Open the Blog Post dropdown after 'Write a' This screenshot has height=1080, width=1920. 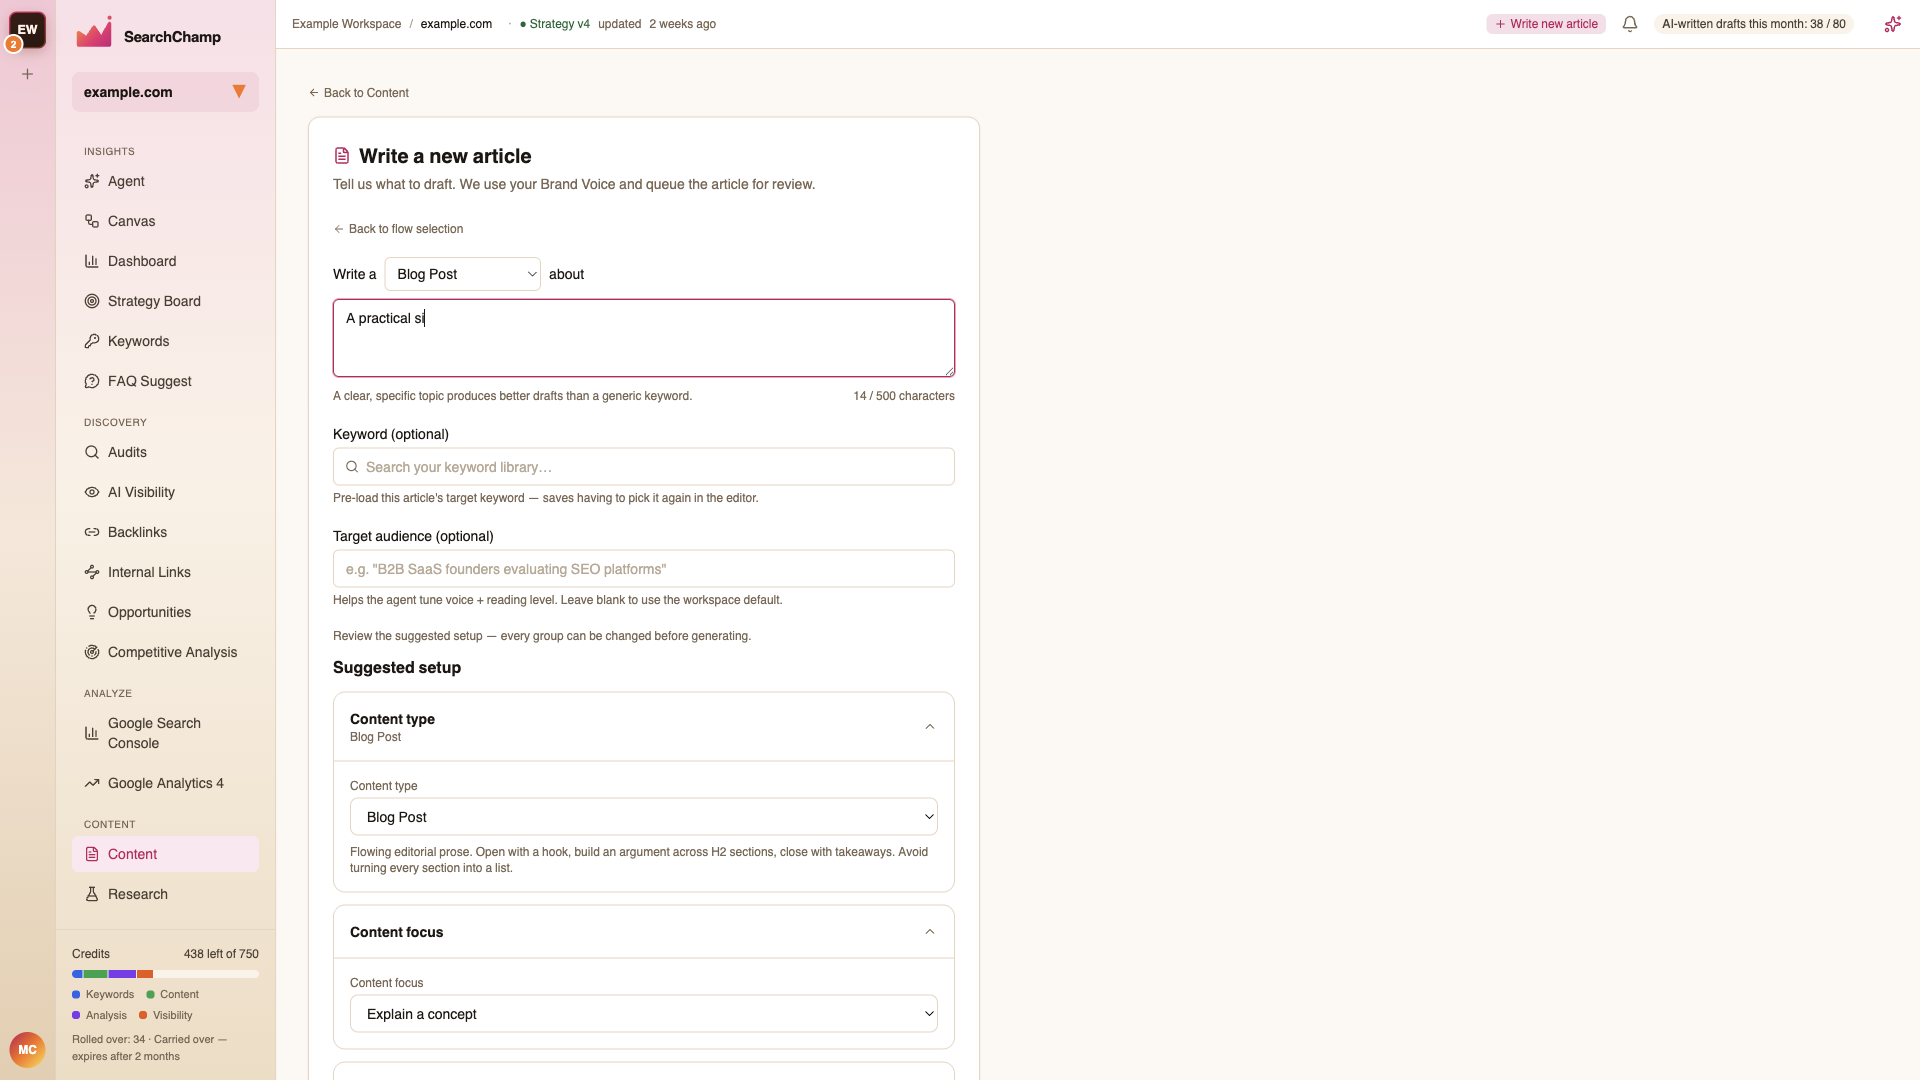click(x=463, y=274)
